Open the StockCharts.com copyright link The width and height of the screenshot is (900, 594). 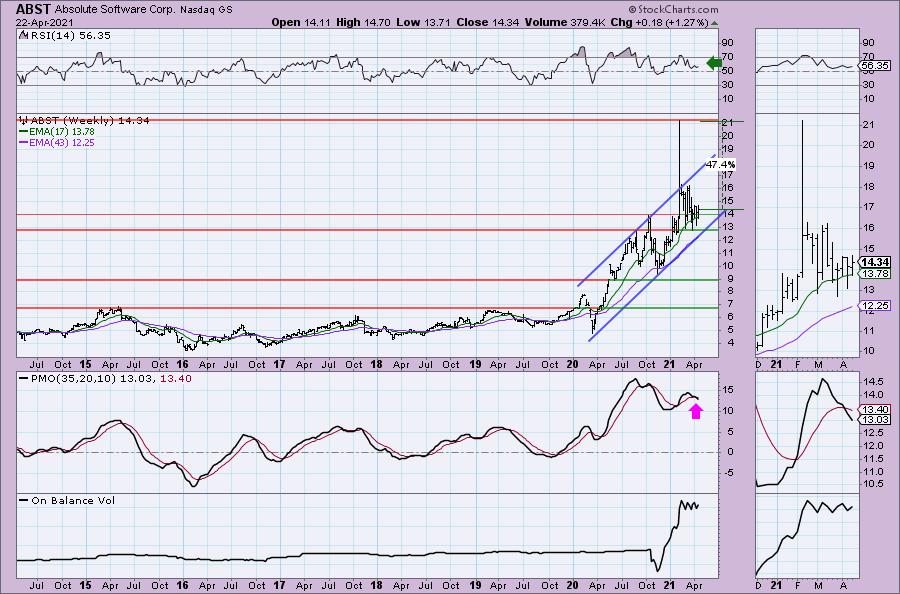(673, 9)
